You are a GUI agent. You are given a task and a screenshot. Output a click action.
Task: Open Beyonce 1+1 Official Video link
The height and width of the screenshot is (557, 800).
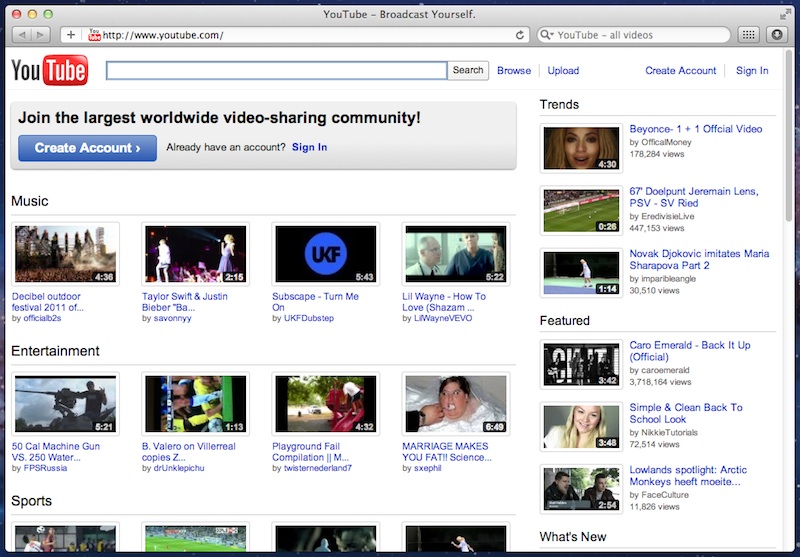[695, 129]
